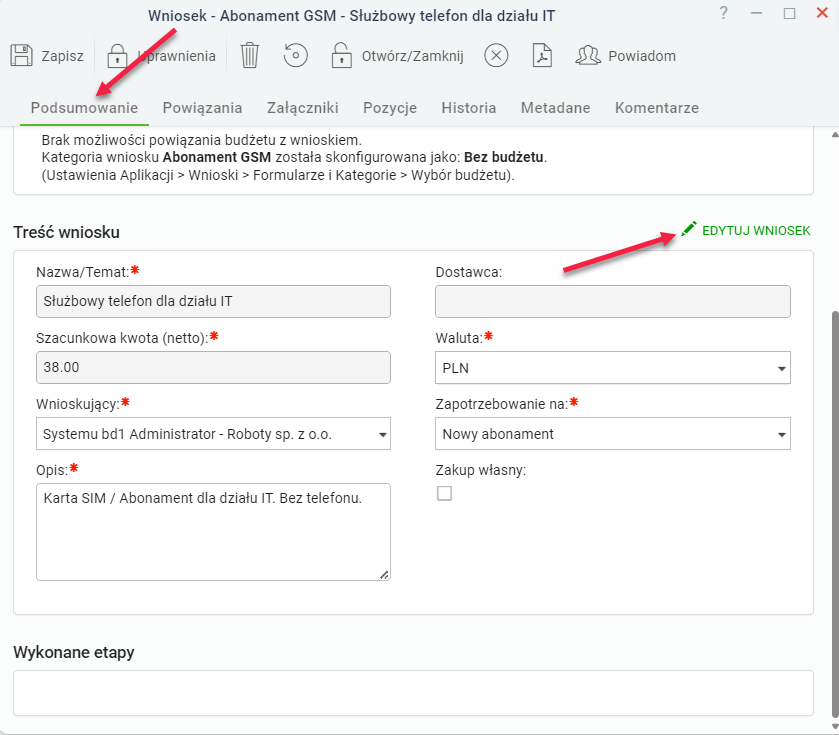Click the empty Dostawca field
The height and width of the screenshot is (735, 839).
pyautogui.click(x=613, y=301)
